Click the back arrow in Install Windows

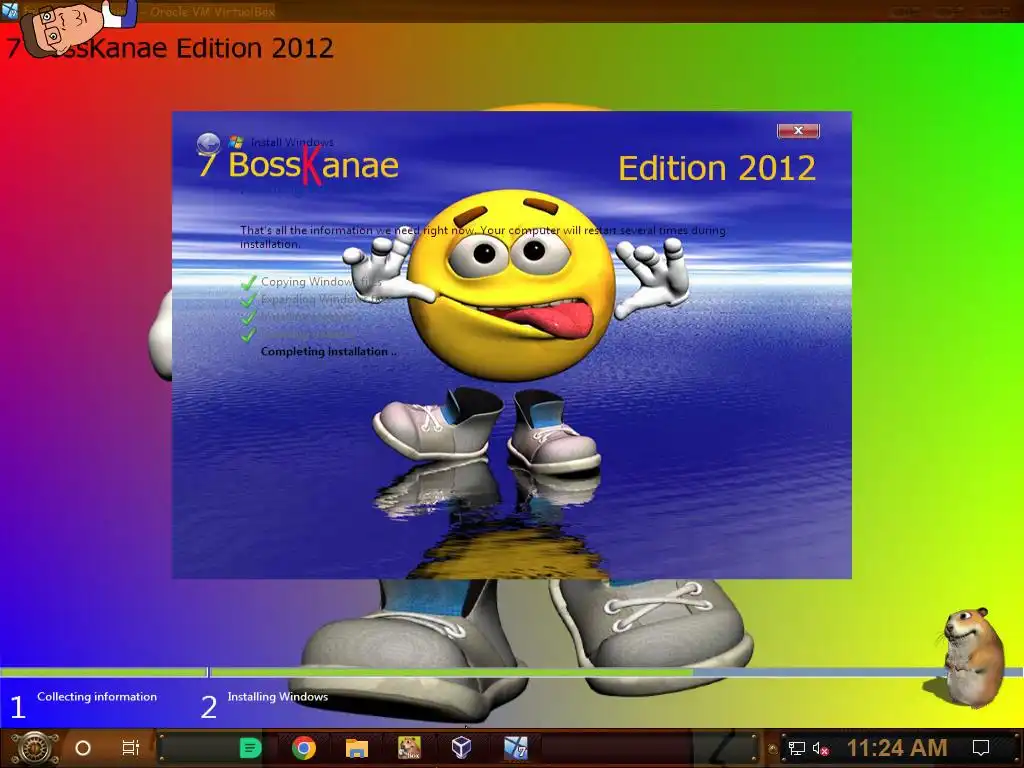208,142
